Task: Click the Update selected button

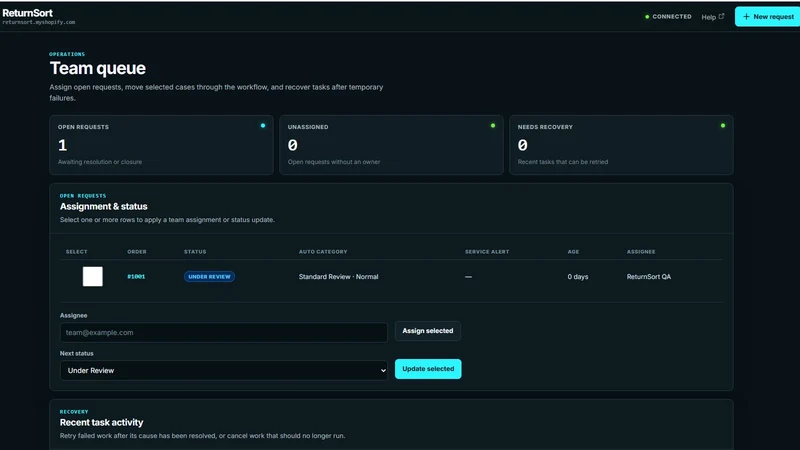Action: [x=428, y=369]
